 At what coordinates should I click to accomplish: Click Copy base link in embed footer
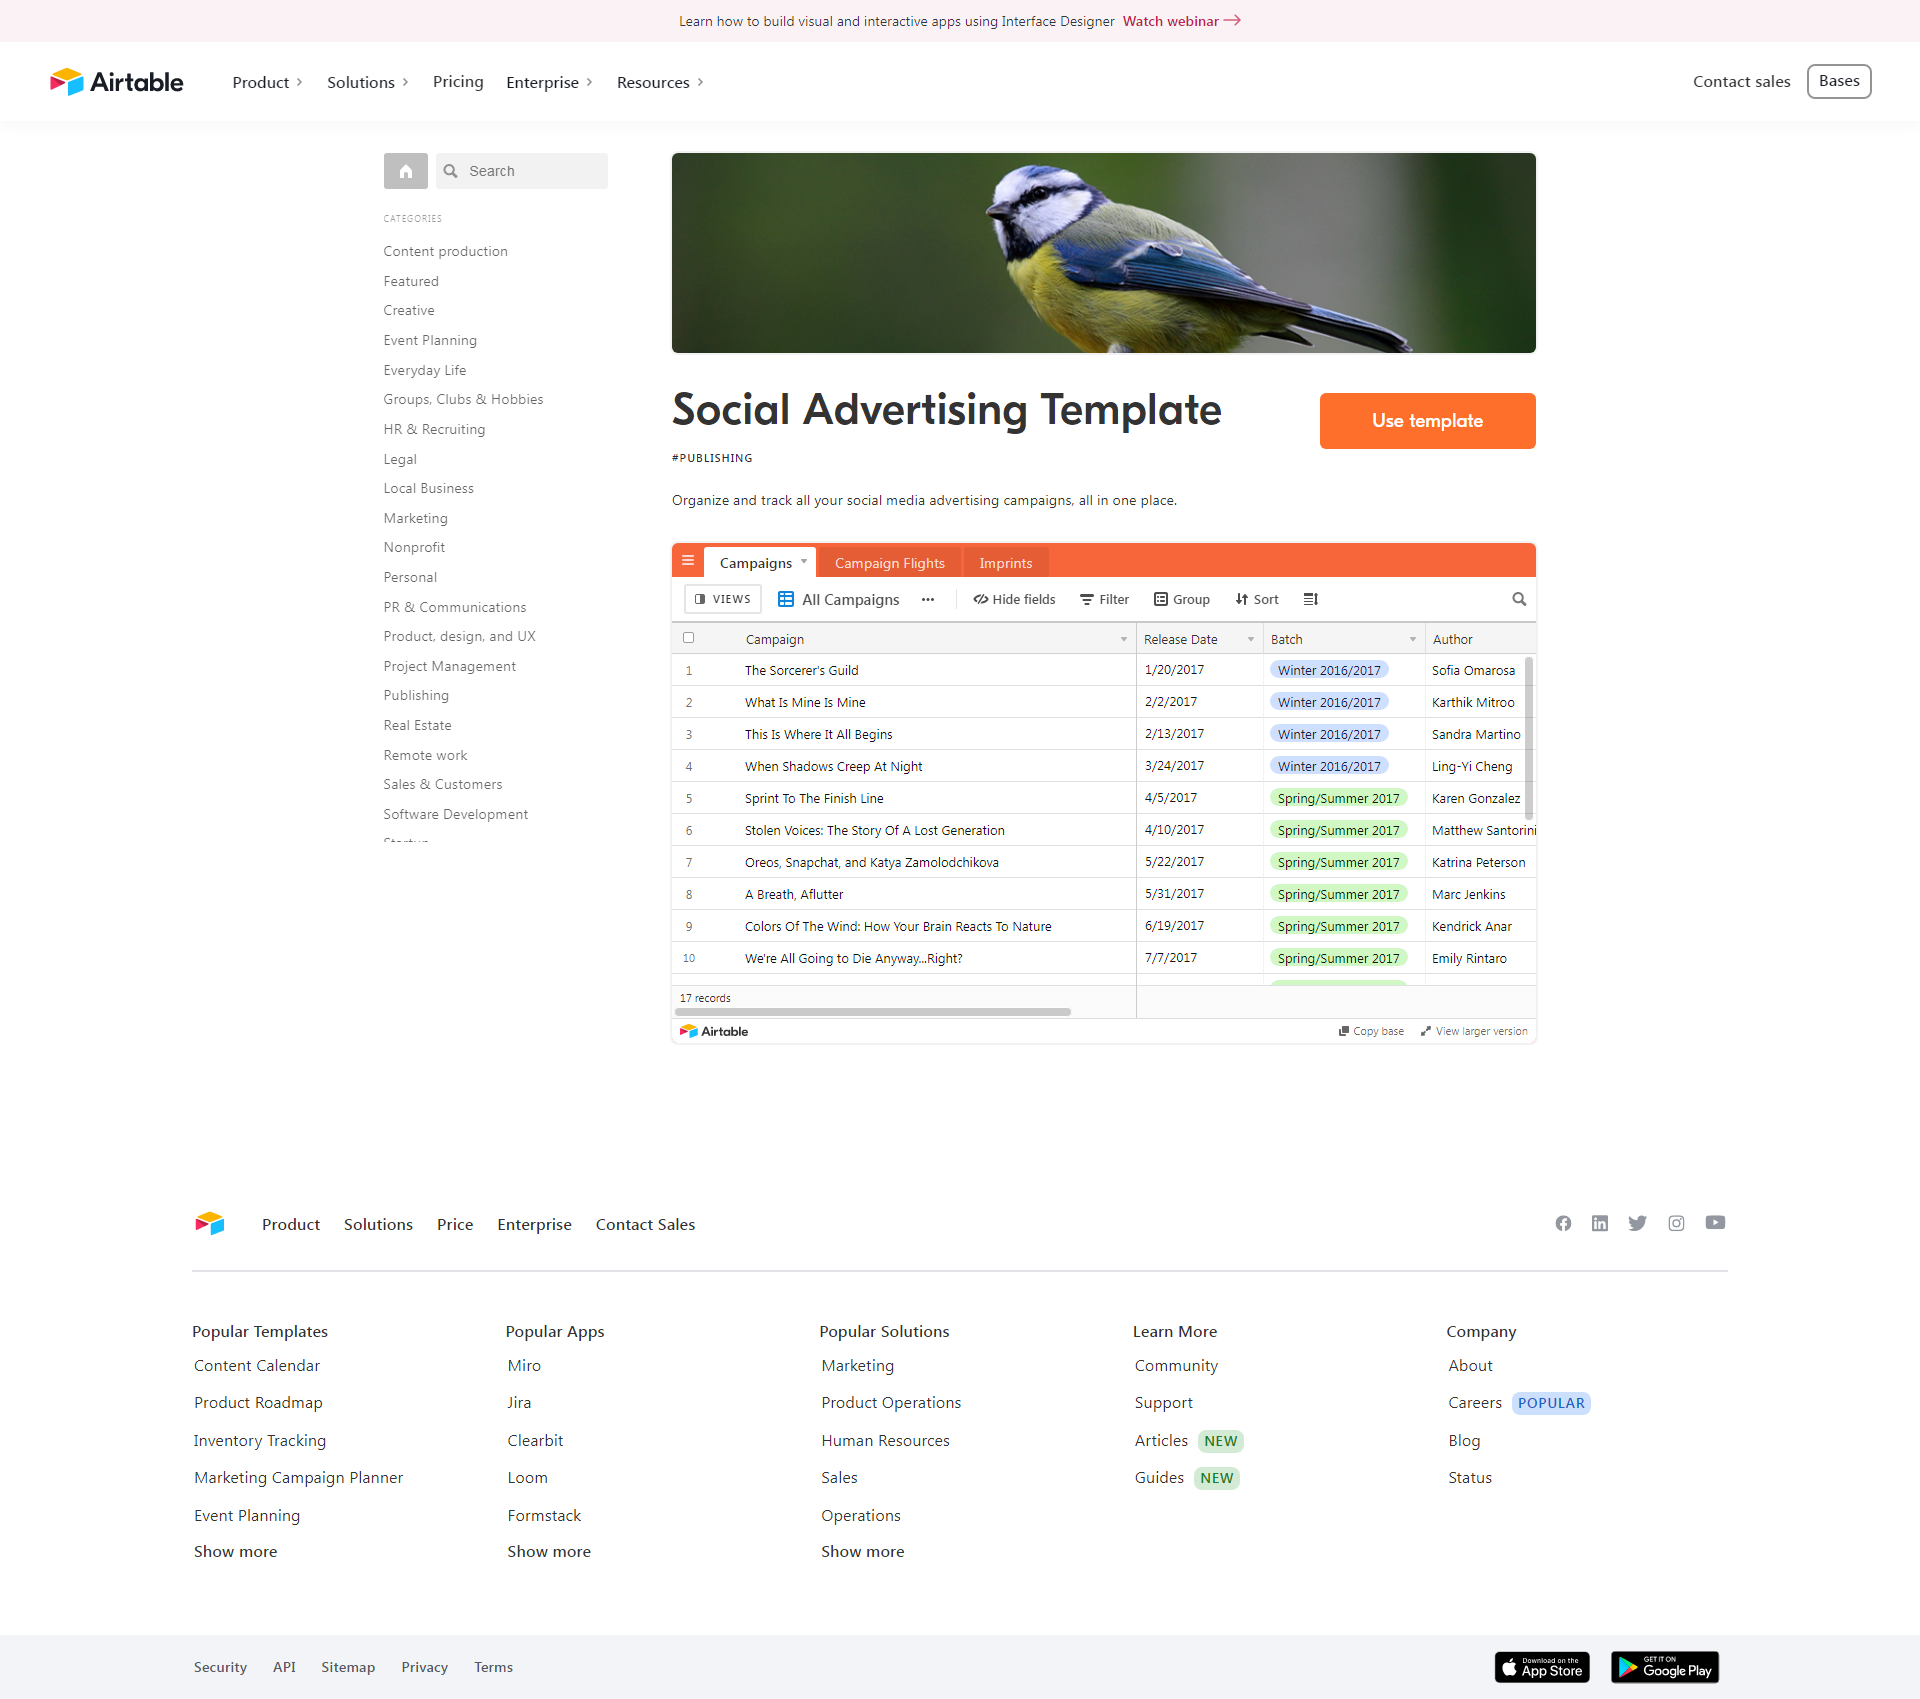tap(1371, 1031)
